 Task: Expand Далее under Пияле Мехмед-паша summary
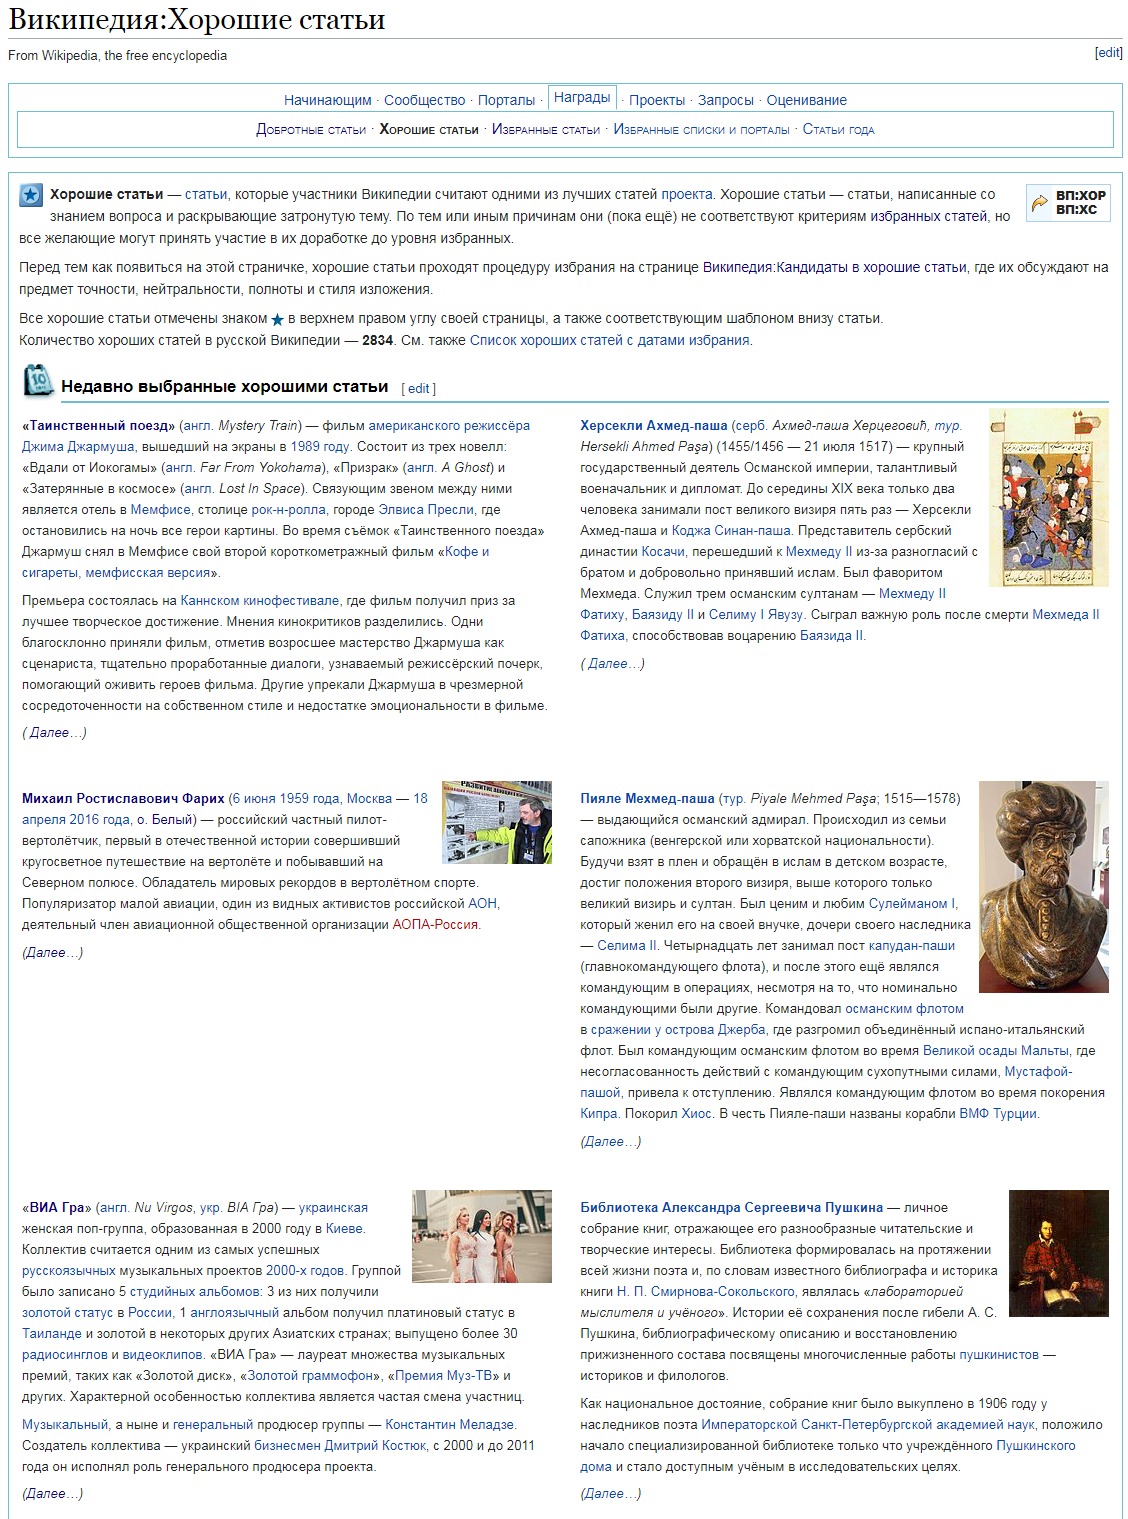click(611, 1142)
